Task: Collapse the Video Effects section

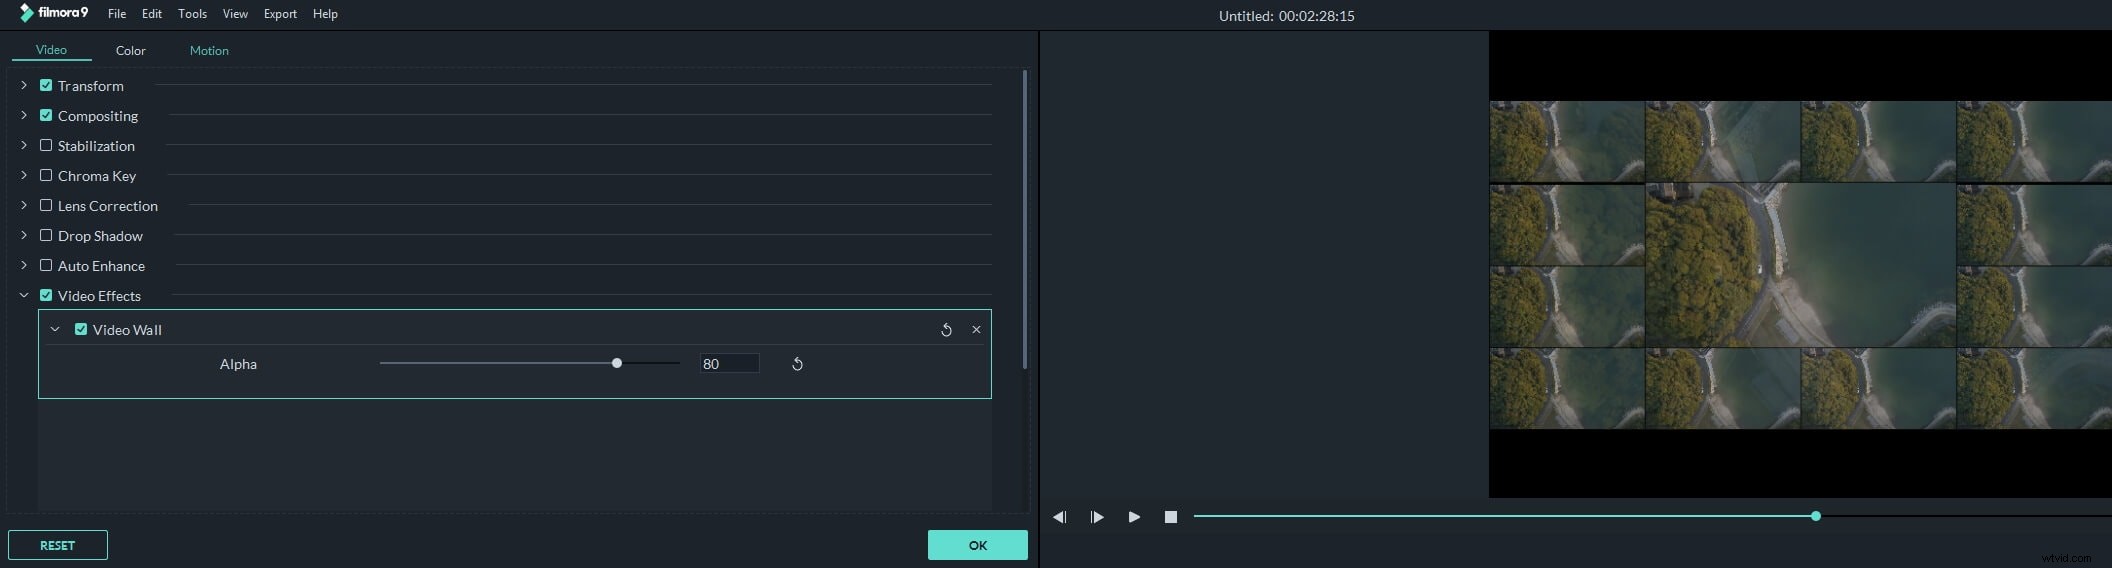Action: [24, 296]
